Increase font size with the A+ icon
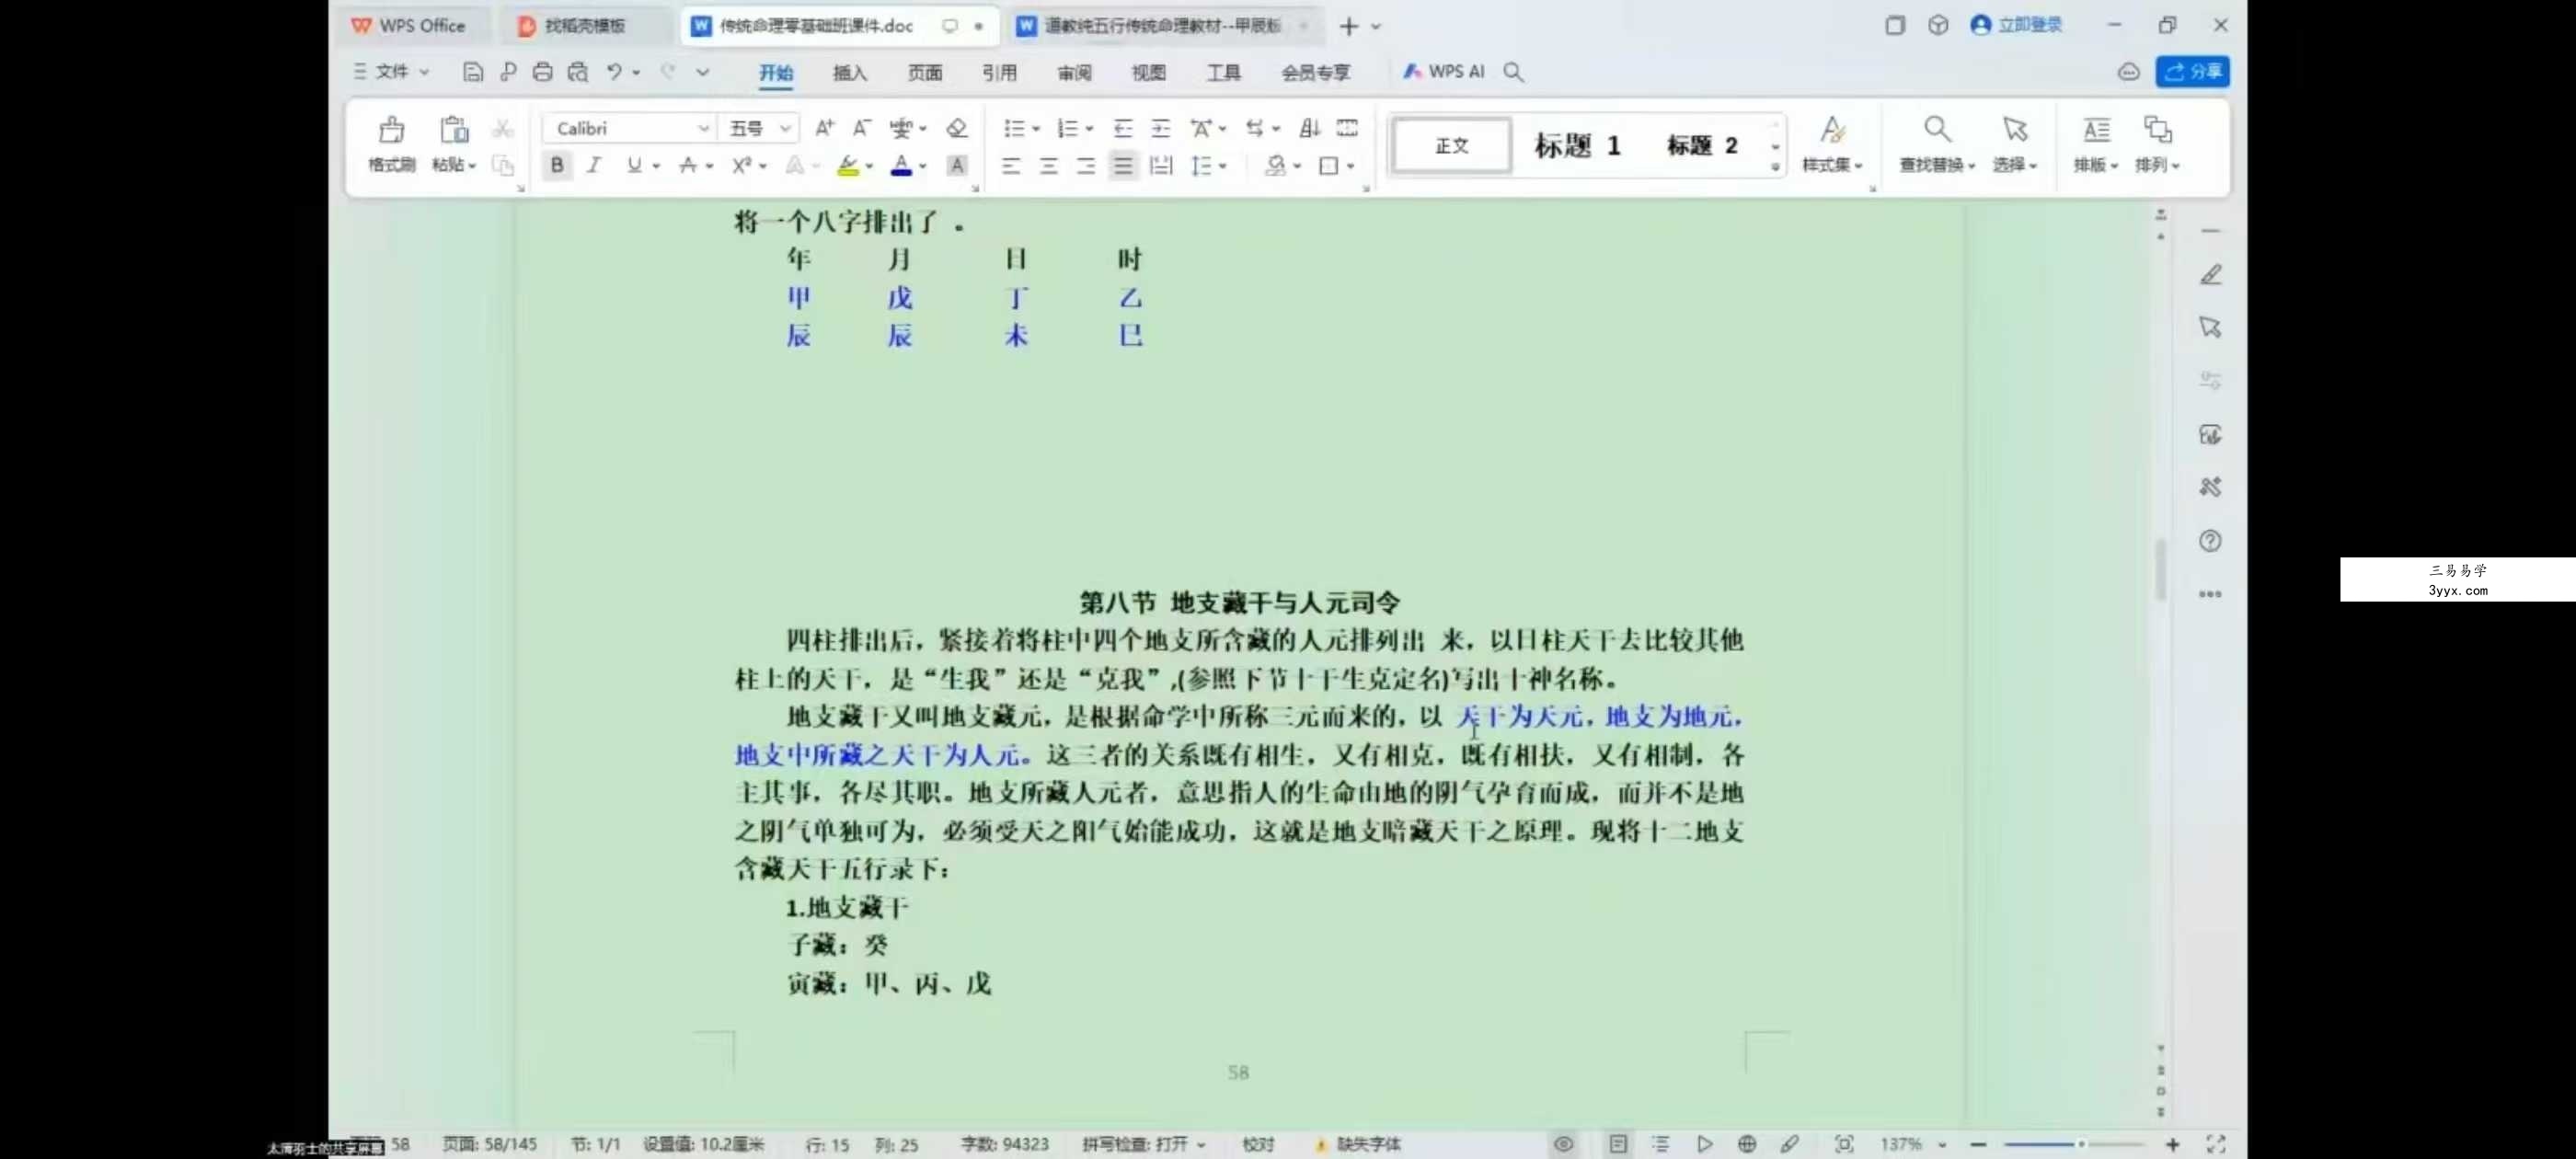The height and width of the screenshot is (1159, 2576). pos(824,128)
